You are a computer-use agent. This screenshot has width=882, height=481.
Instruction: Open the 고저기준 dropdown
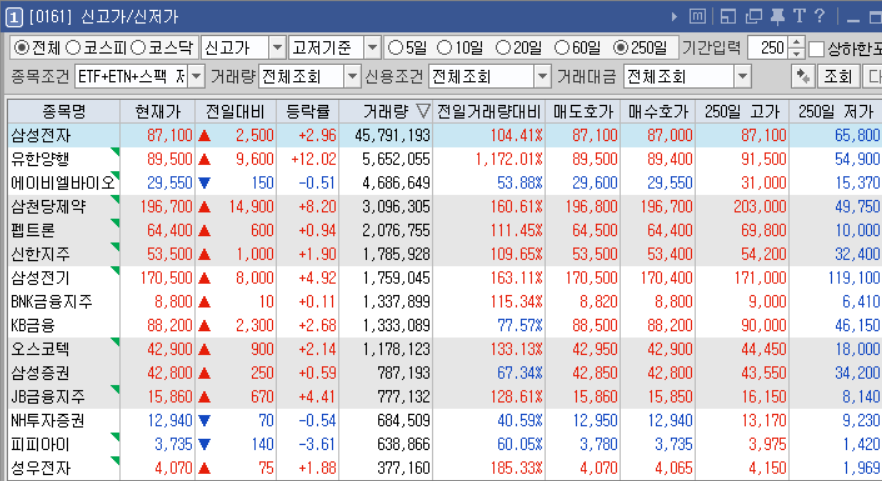click(372, 48)
